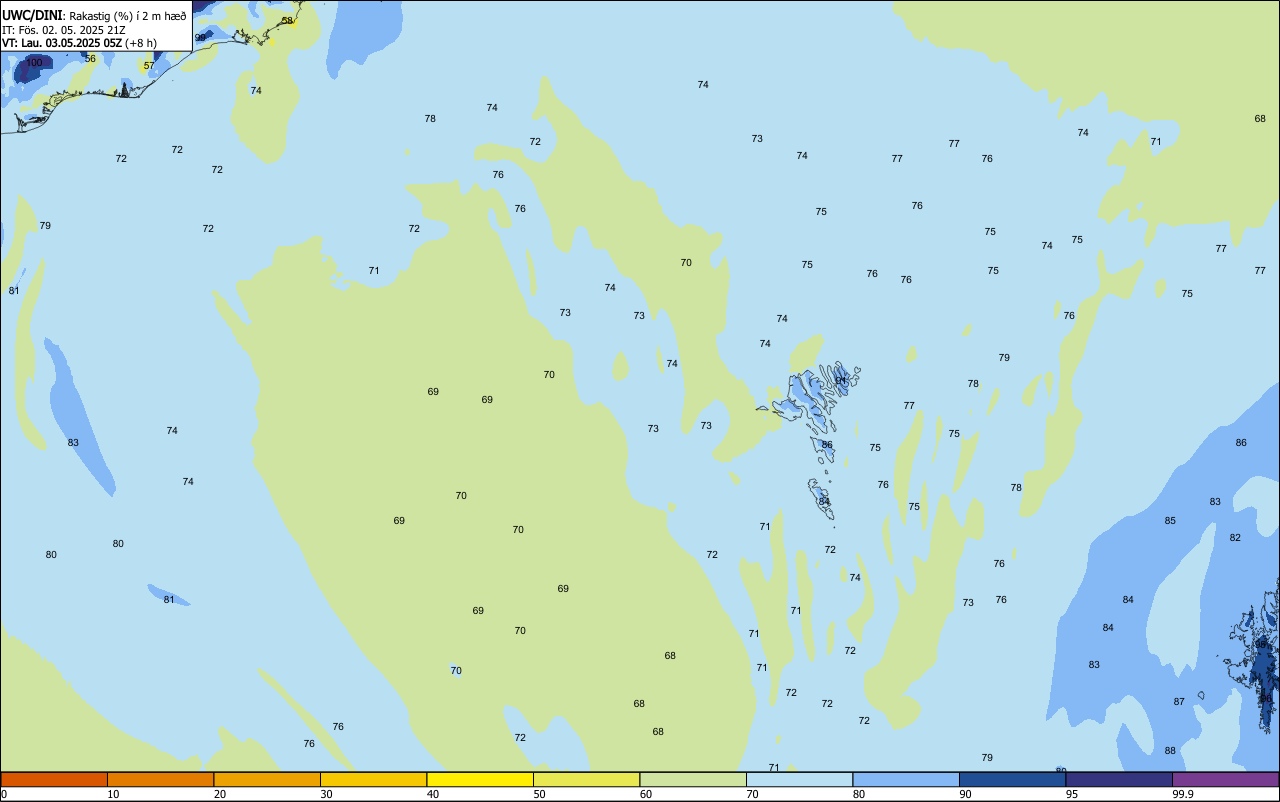Pick the yellow-green 50–60 legend swatch
1280x802 pixels.
coord(586,779)
